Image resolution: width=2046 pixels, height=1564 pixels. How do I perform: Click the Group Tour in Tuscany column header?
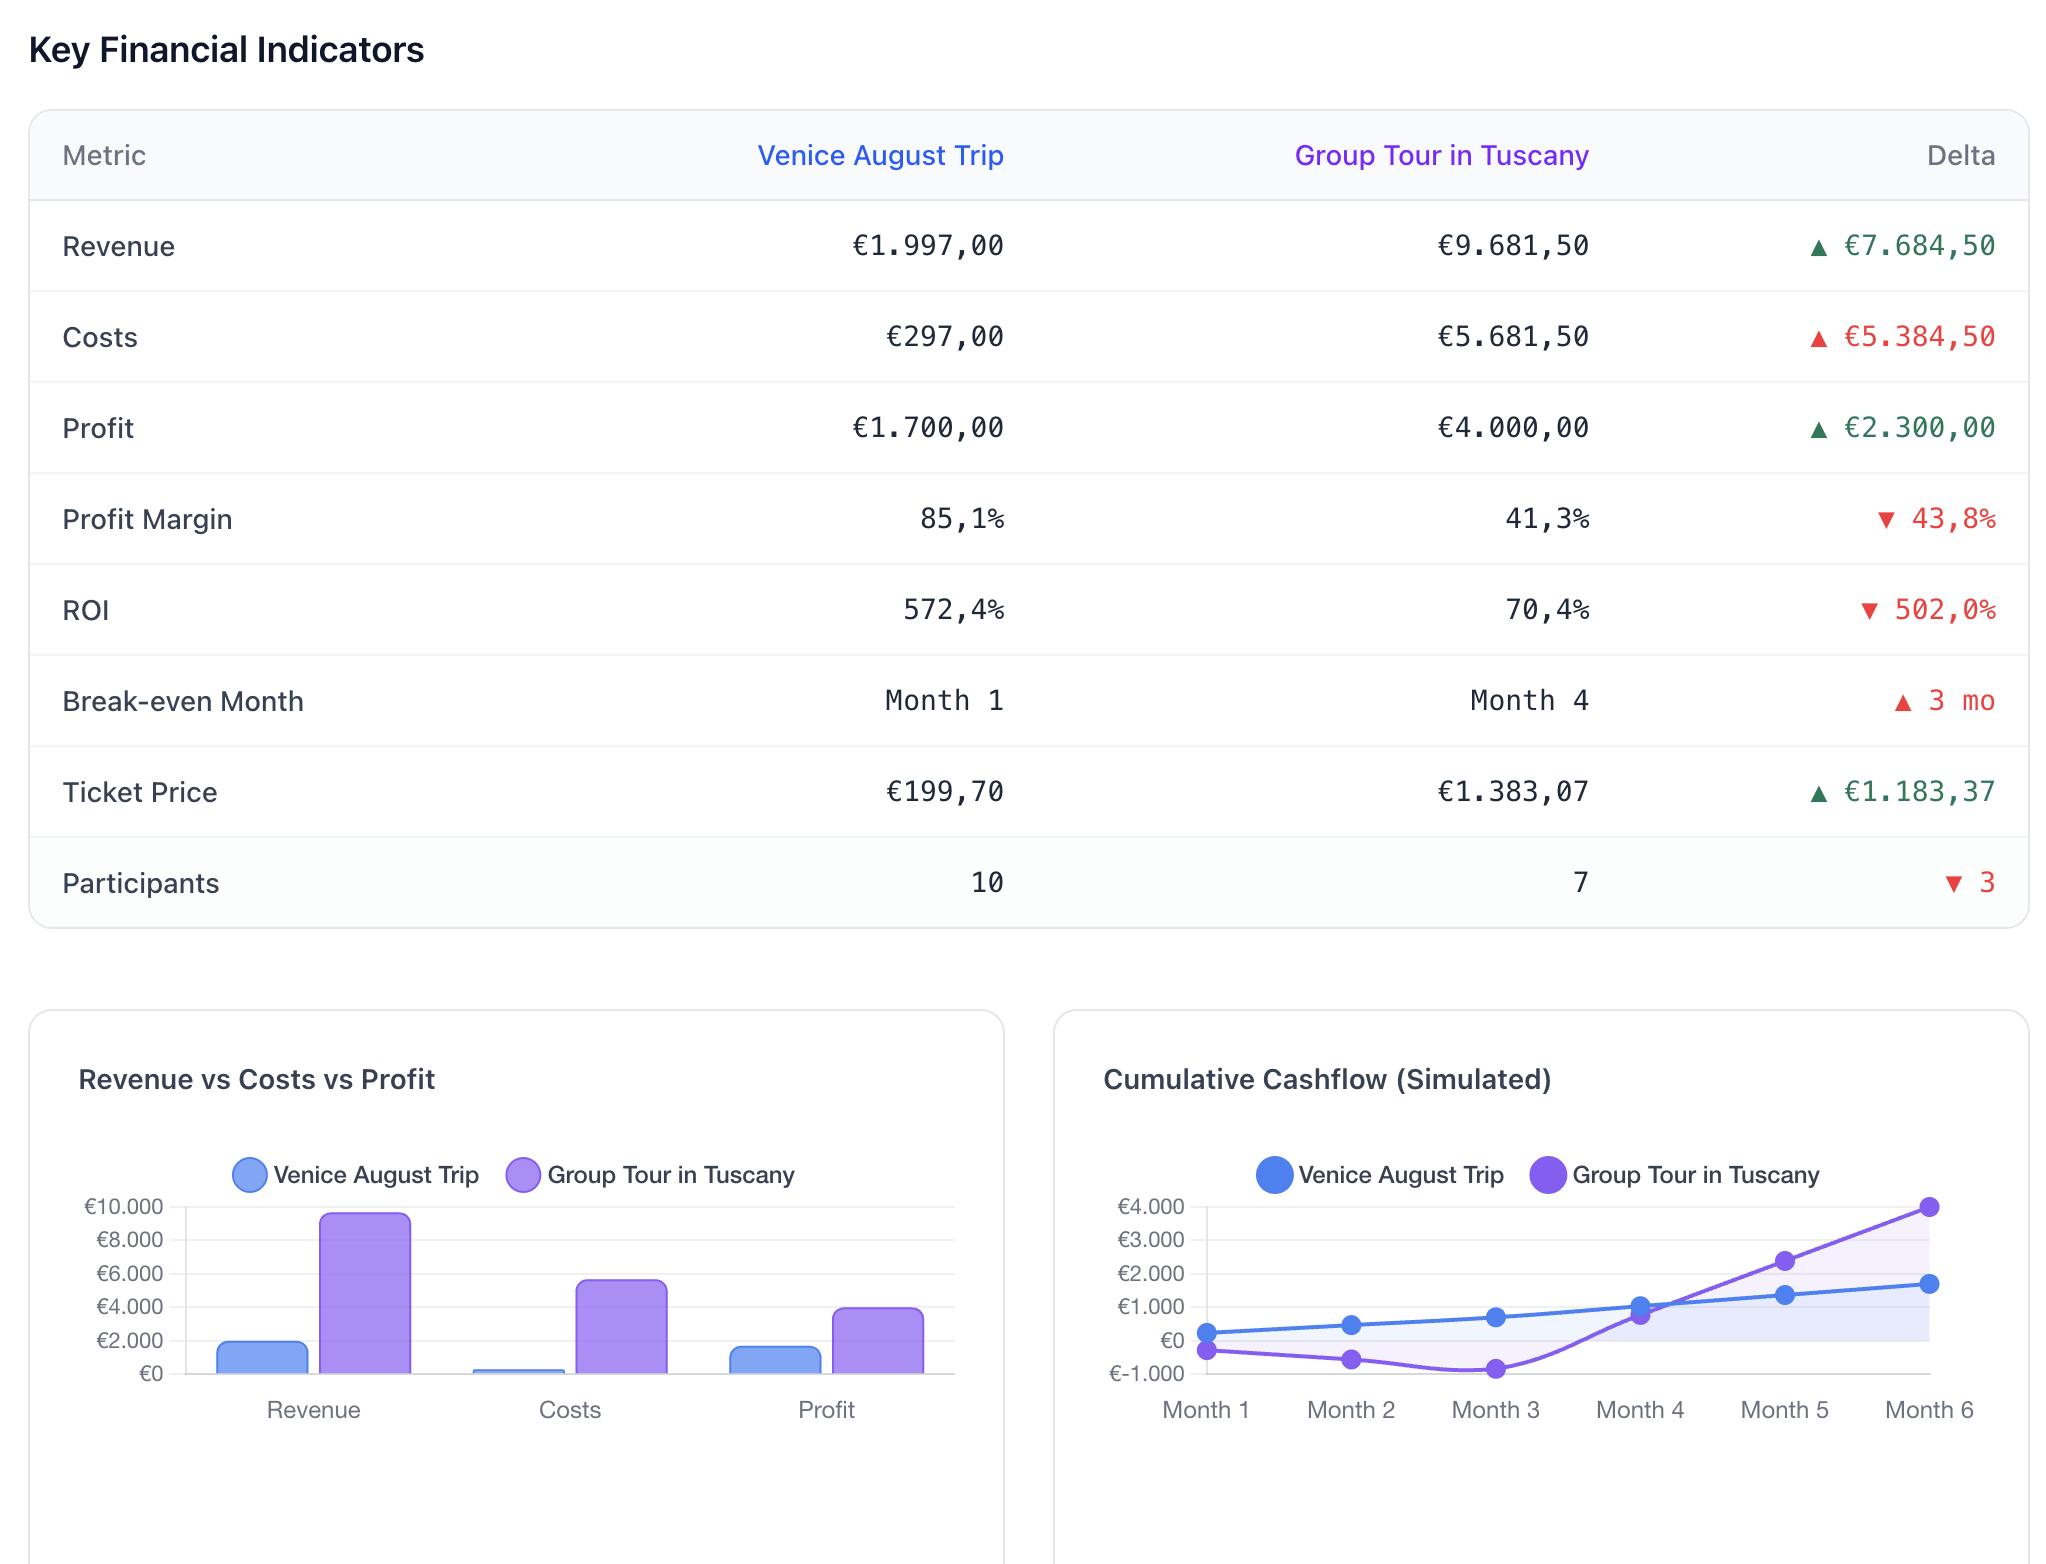pos(1440,156)
